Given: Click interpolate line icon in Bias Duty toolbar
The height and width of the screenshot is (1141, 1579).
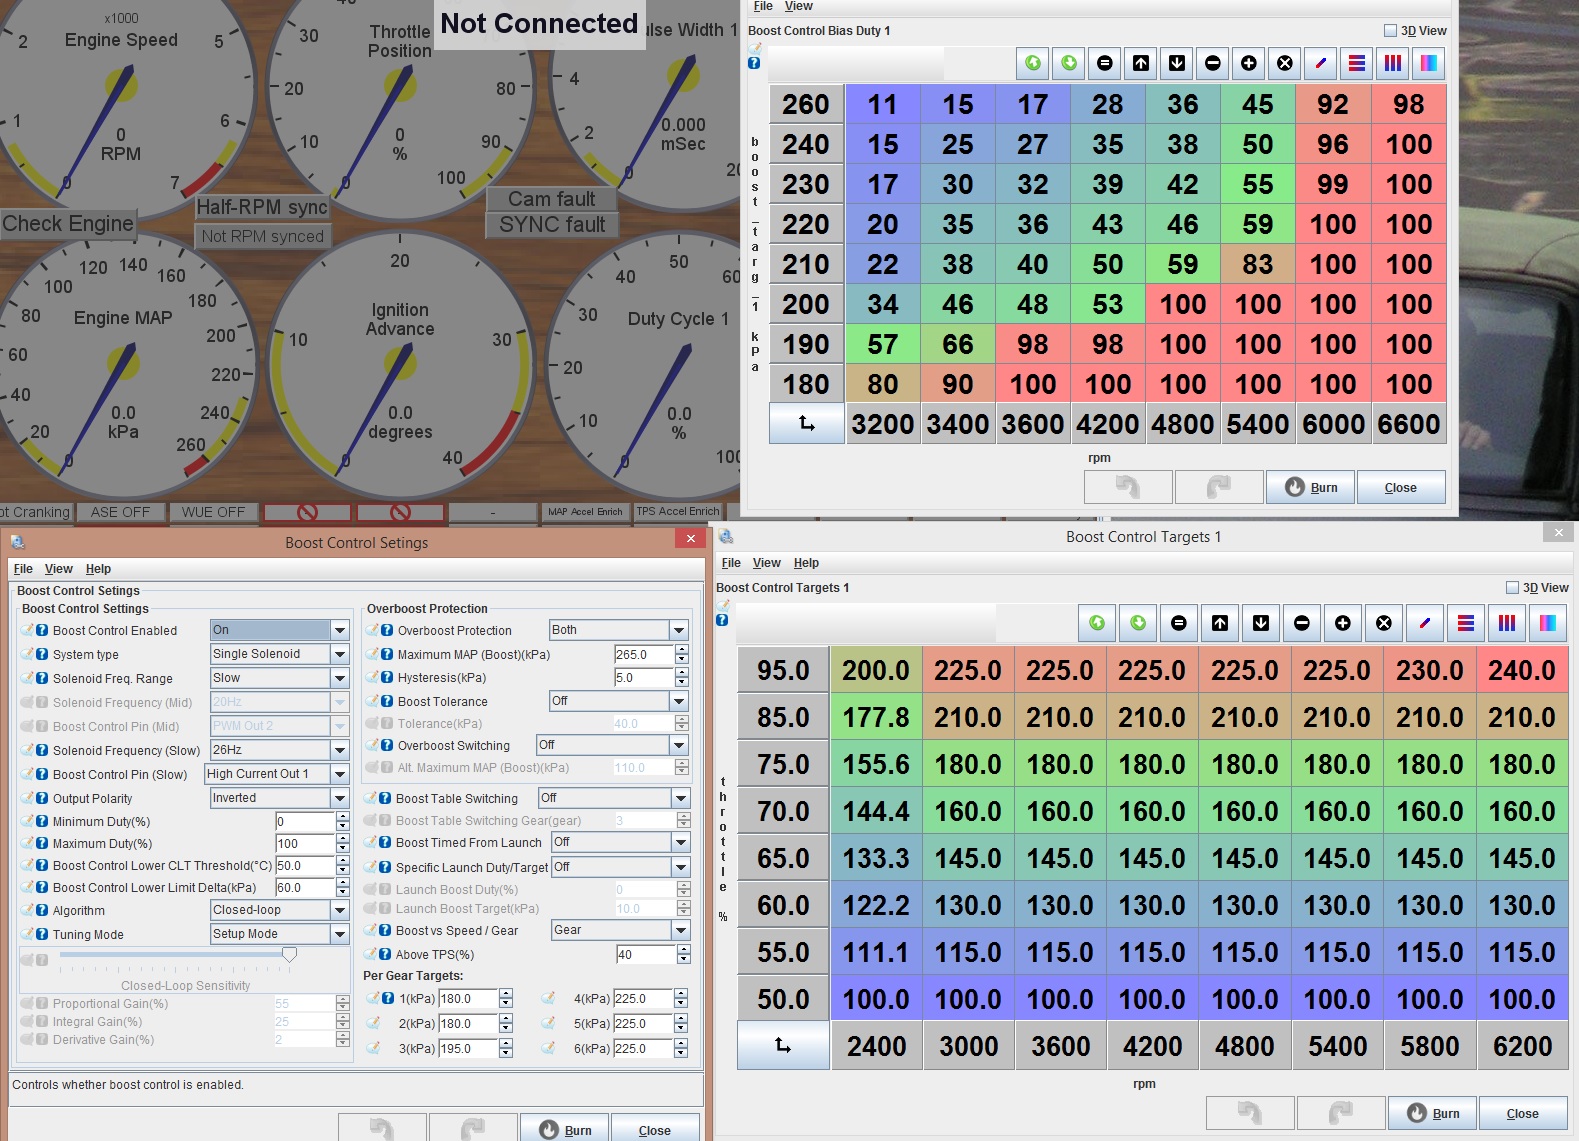Looking at the screenshot, I should [x=1321, y=63].
